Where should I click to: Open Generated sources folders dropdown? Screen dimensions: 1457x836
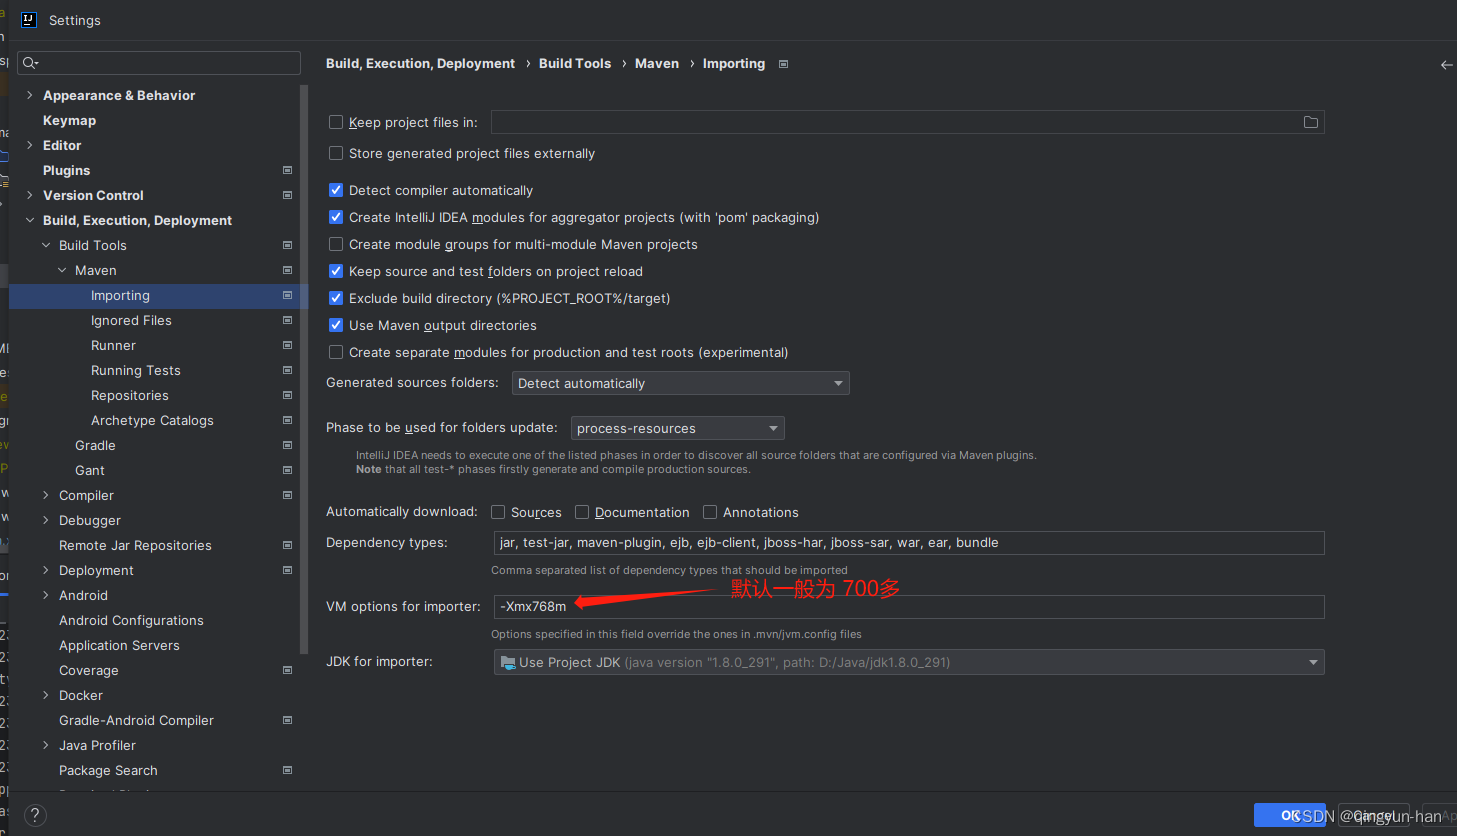681,383
